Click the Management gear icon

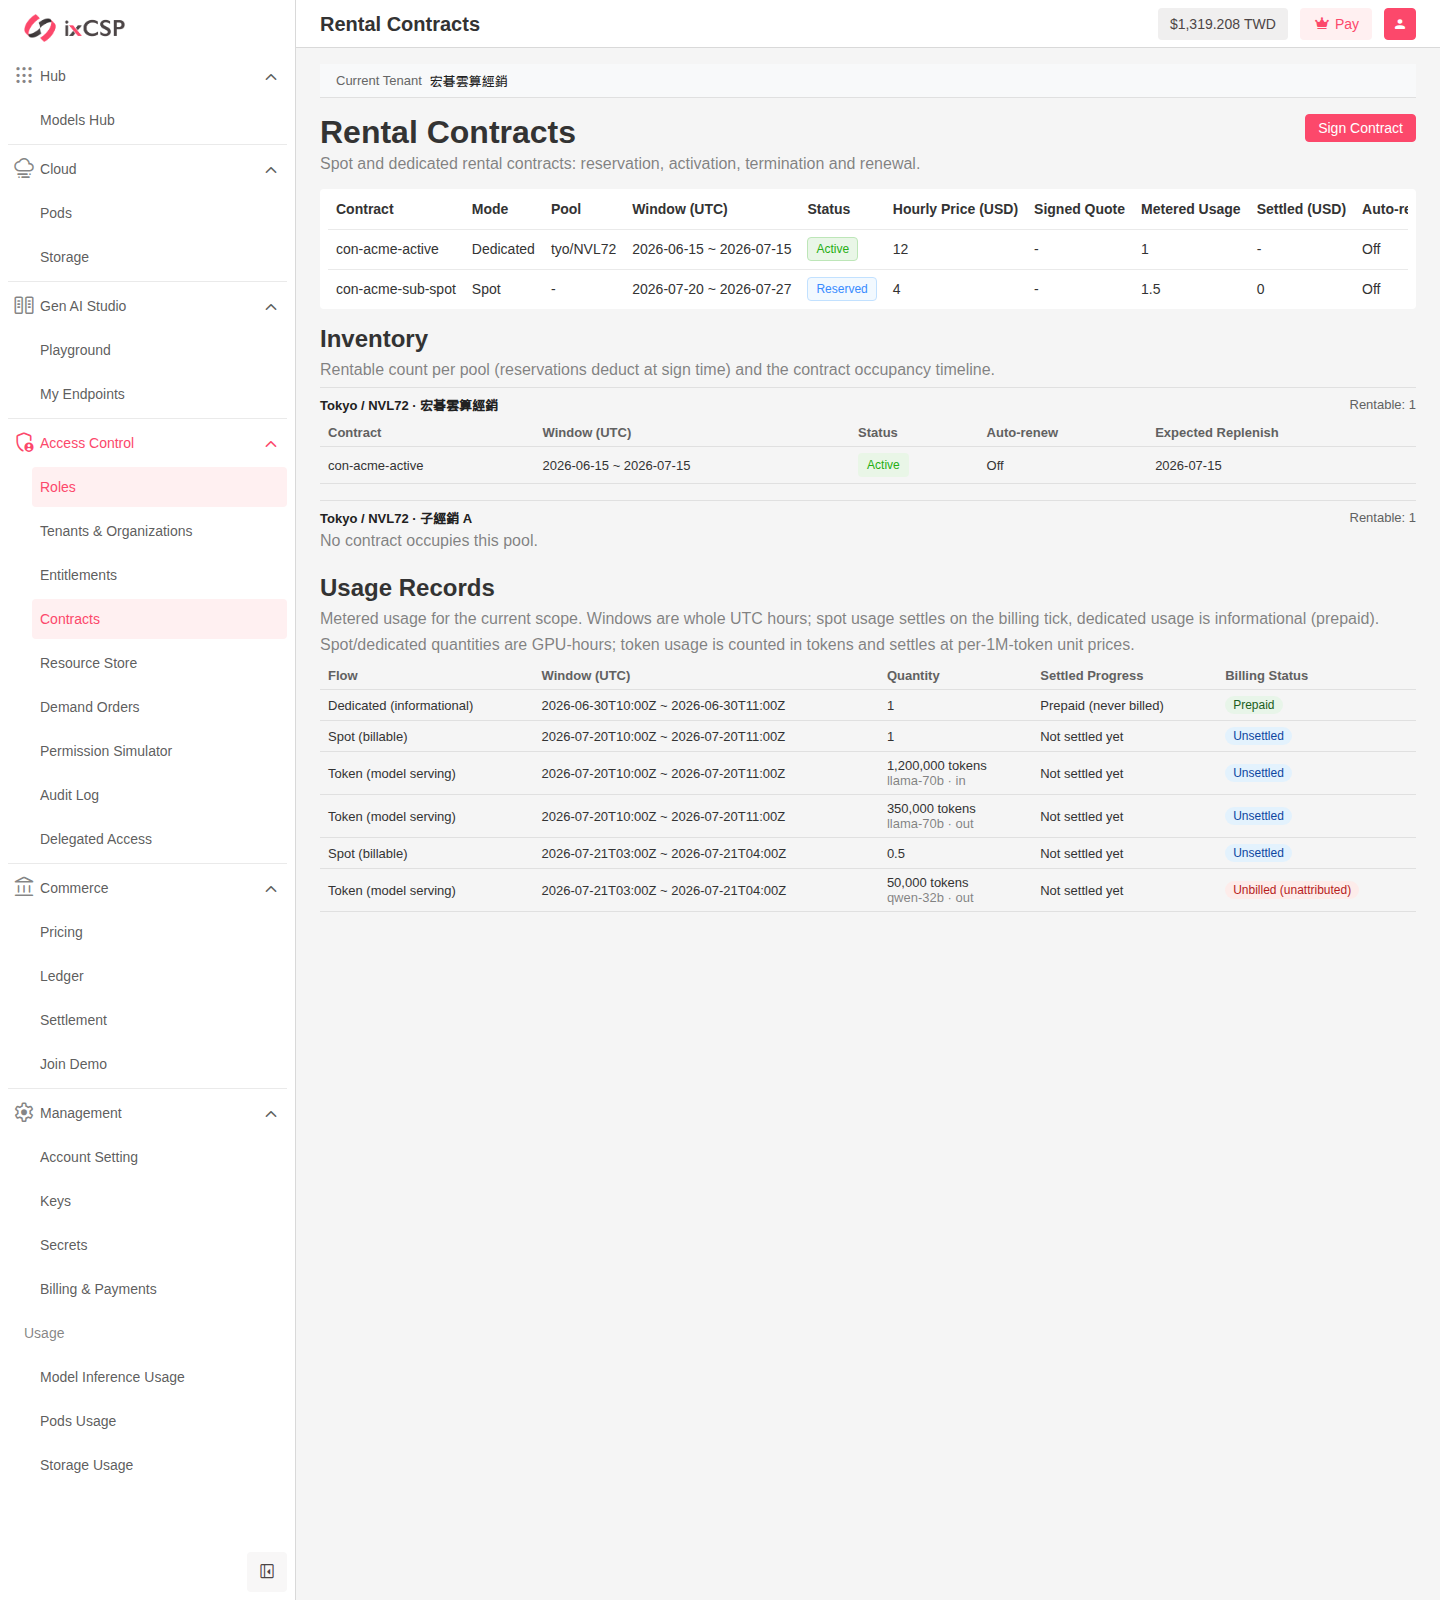(24, 1113)
